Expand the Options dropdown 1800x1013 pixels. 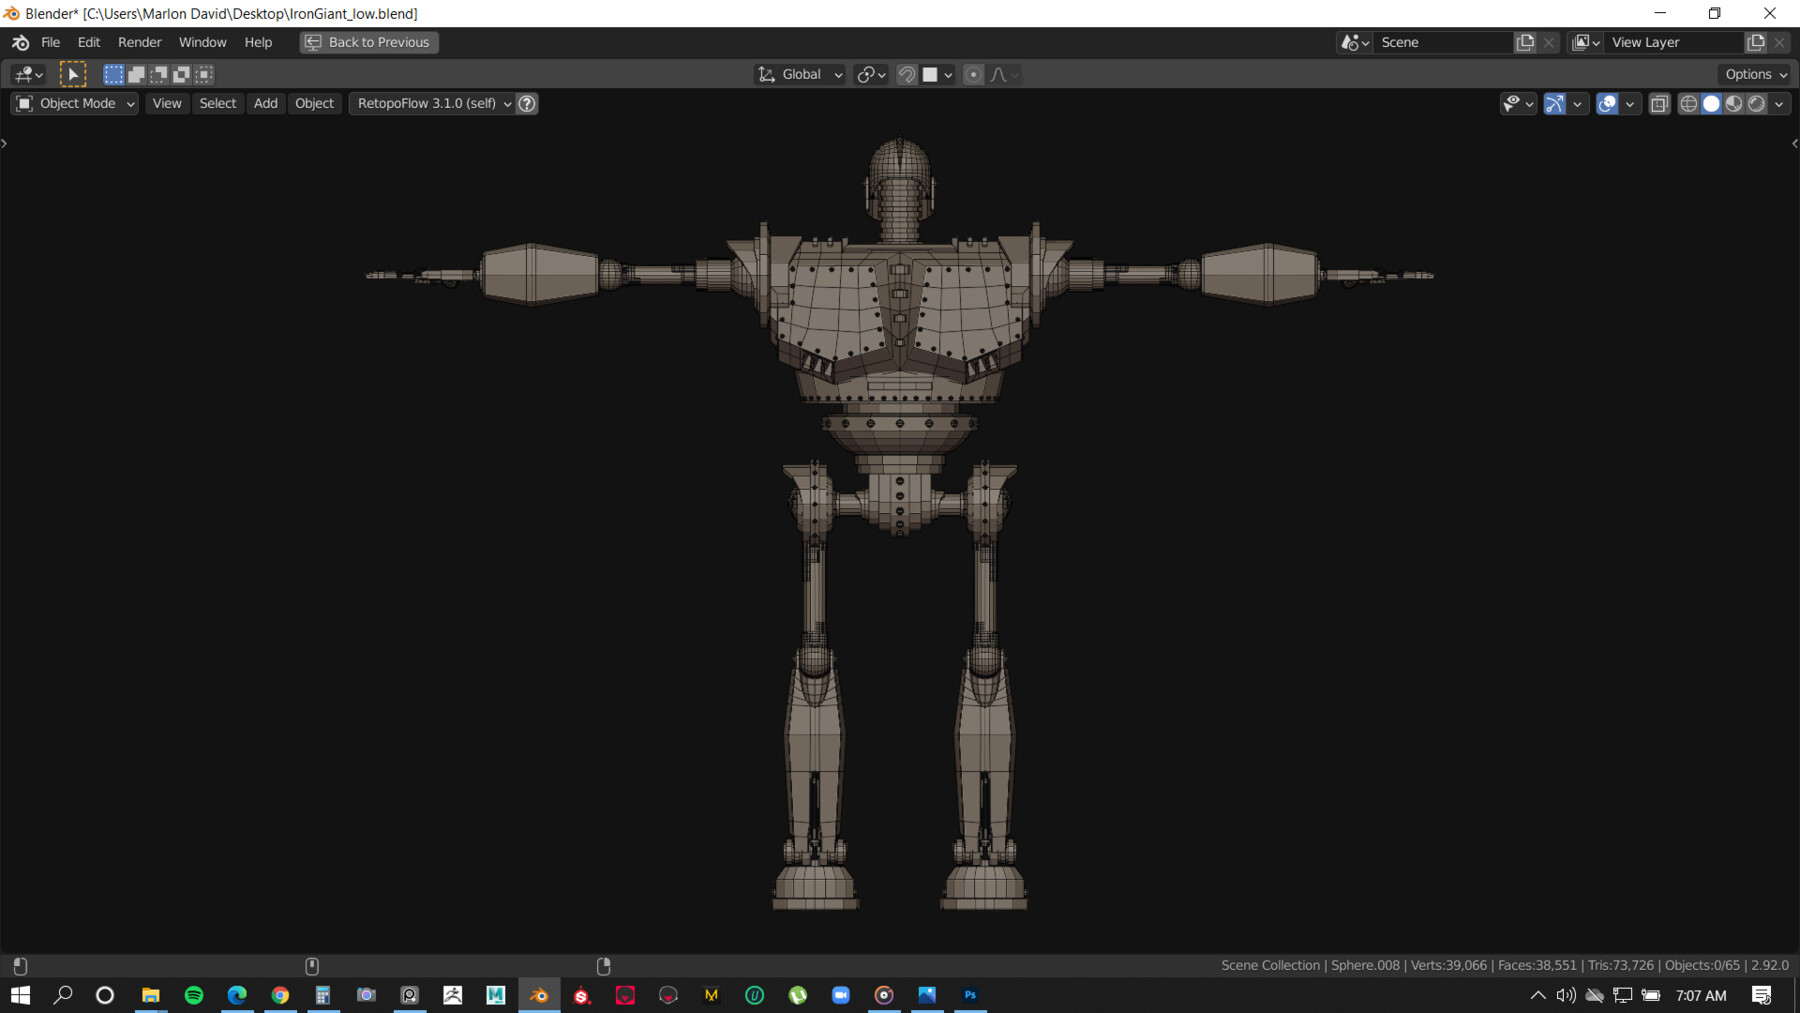(1755, 74)
